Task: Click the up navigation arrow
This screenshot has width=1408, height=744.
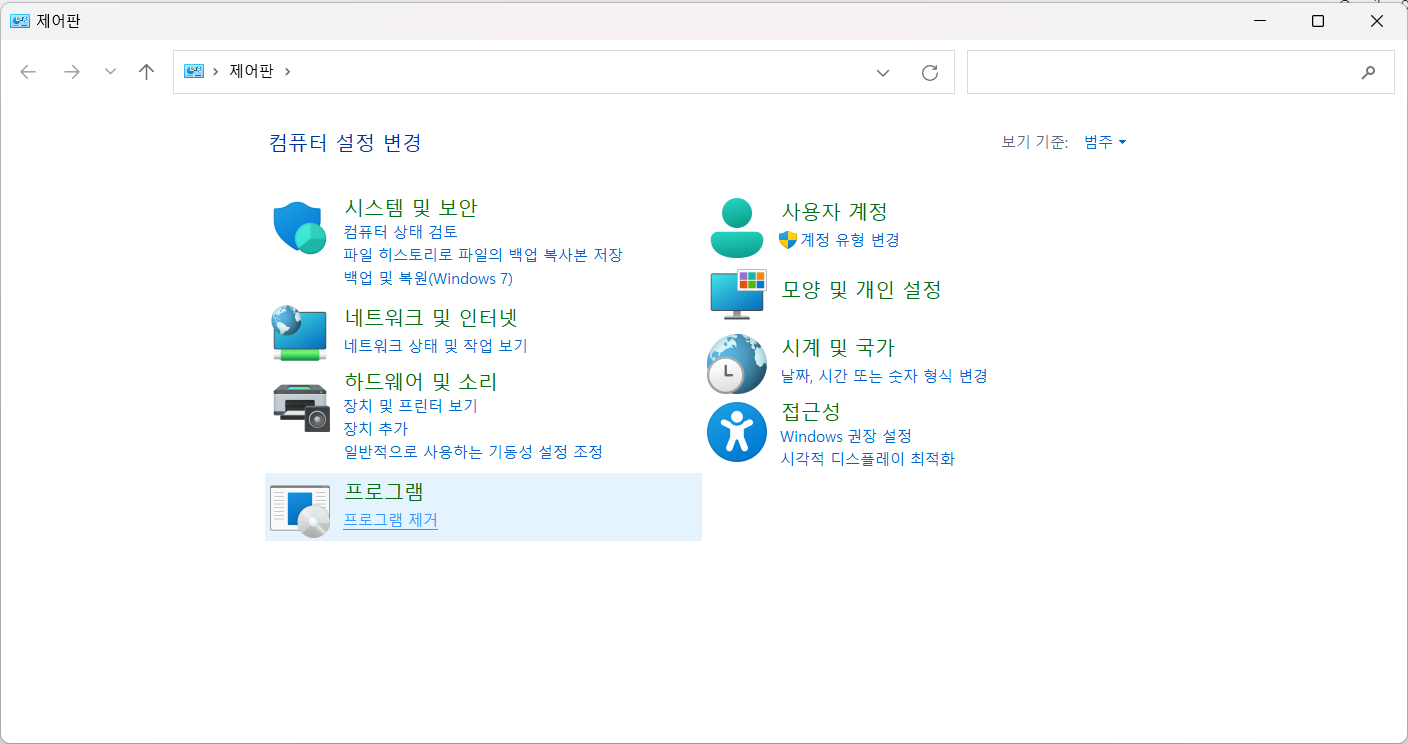Action: point(146,71)
